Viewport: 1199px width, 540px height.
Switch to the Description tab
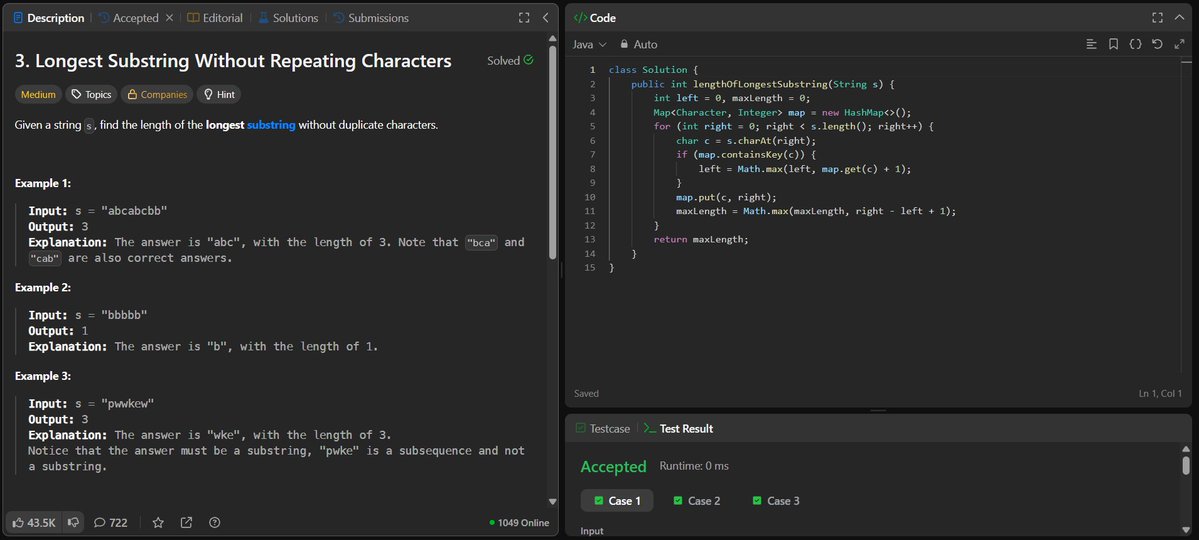tap(48, 18)
